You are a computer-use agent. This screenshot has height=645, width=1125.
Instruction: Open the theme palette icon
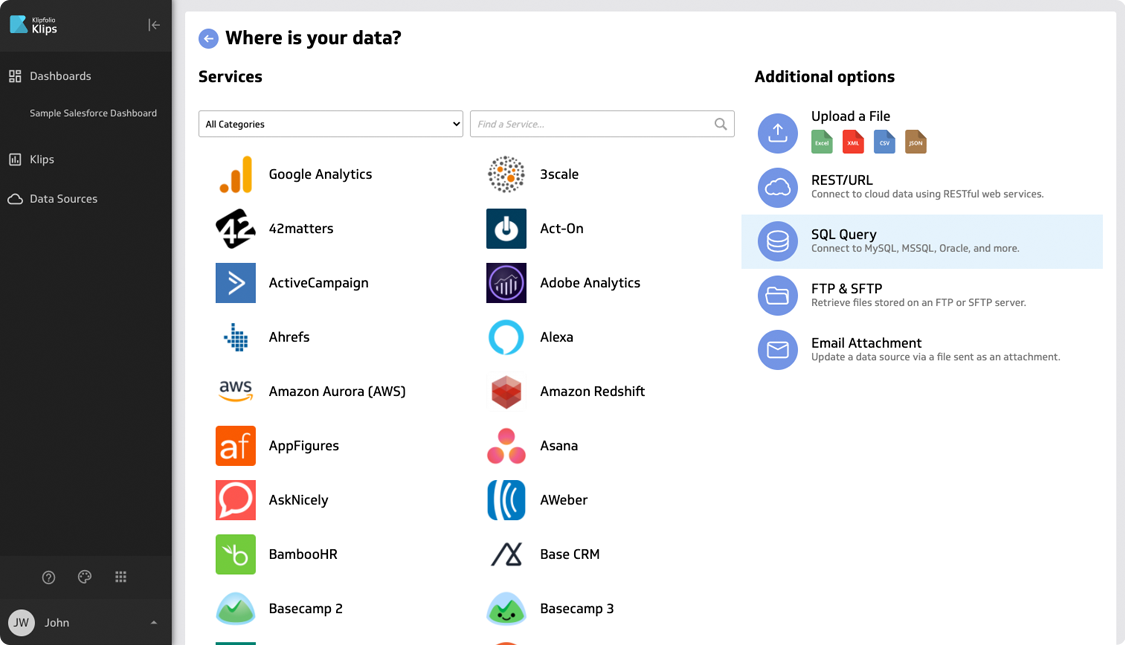point(85,577)
